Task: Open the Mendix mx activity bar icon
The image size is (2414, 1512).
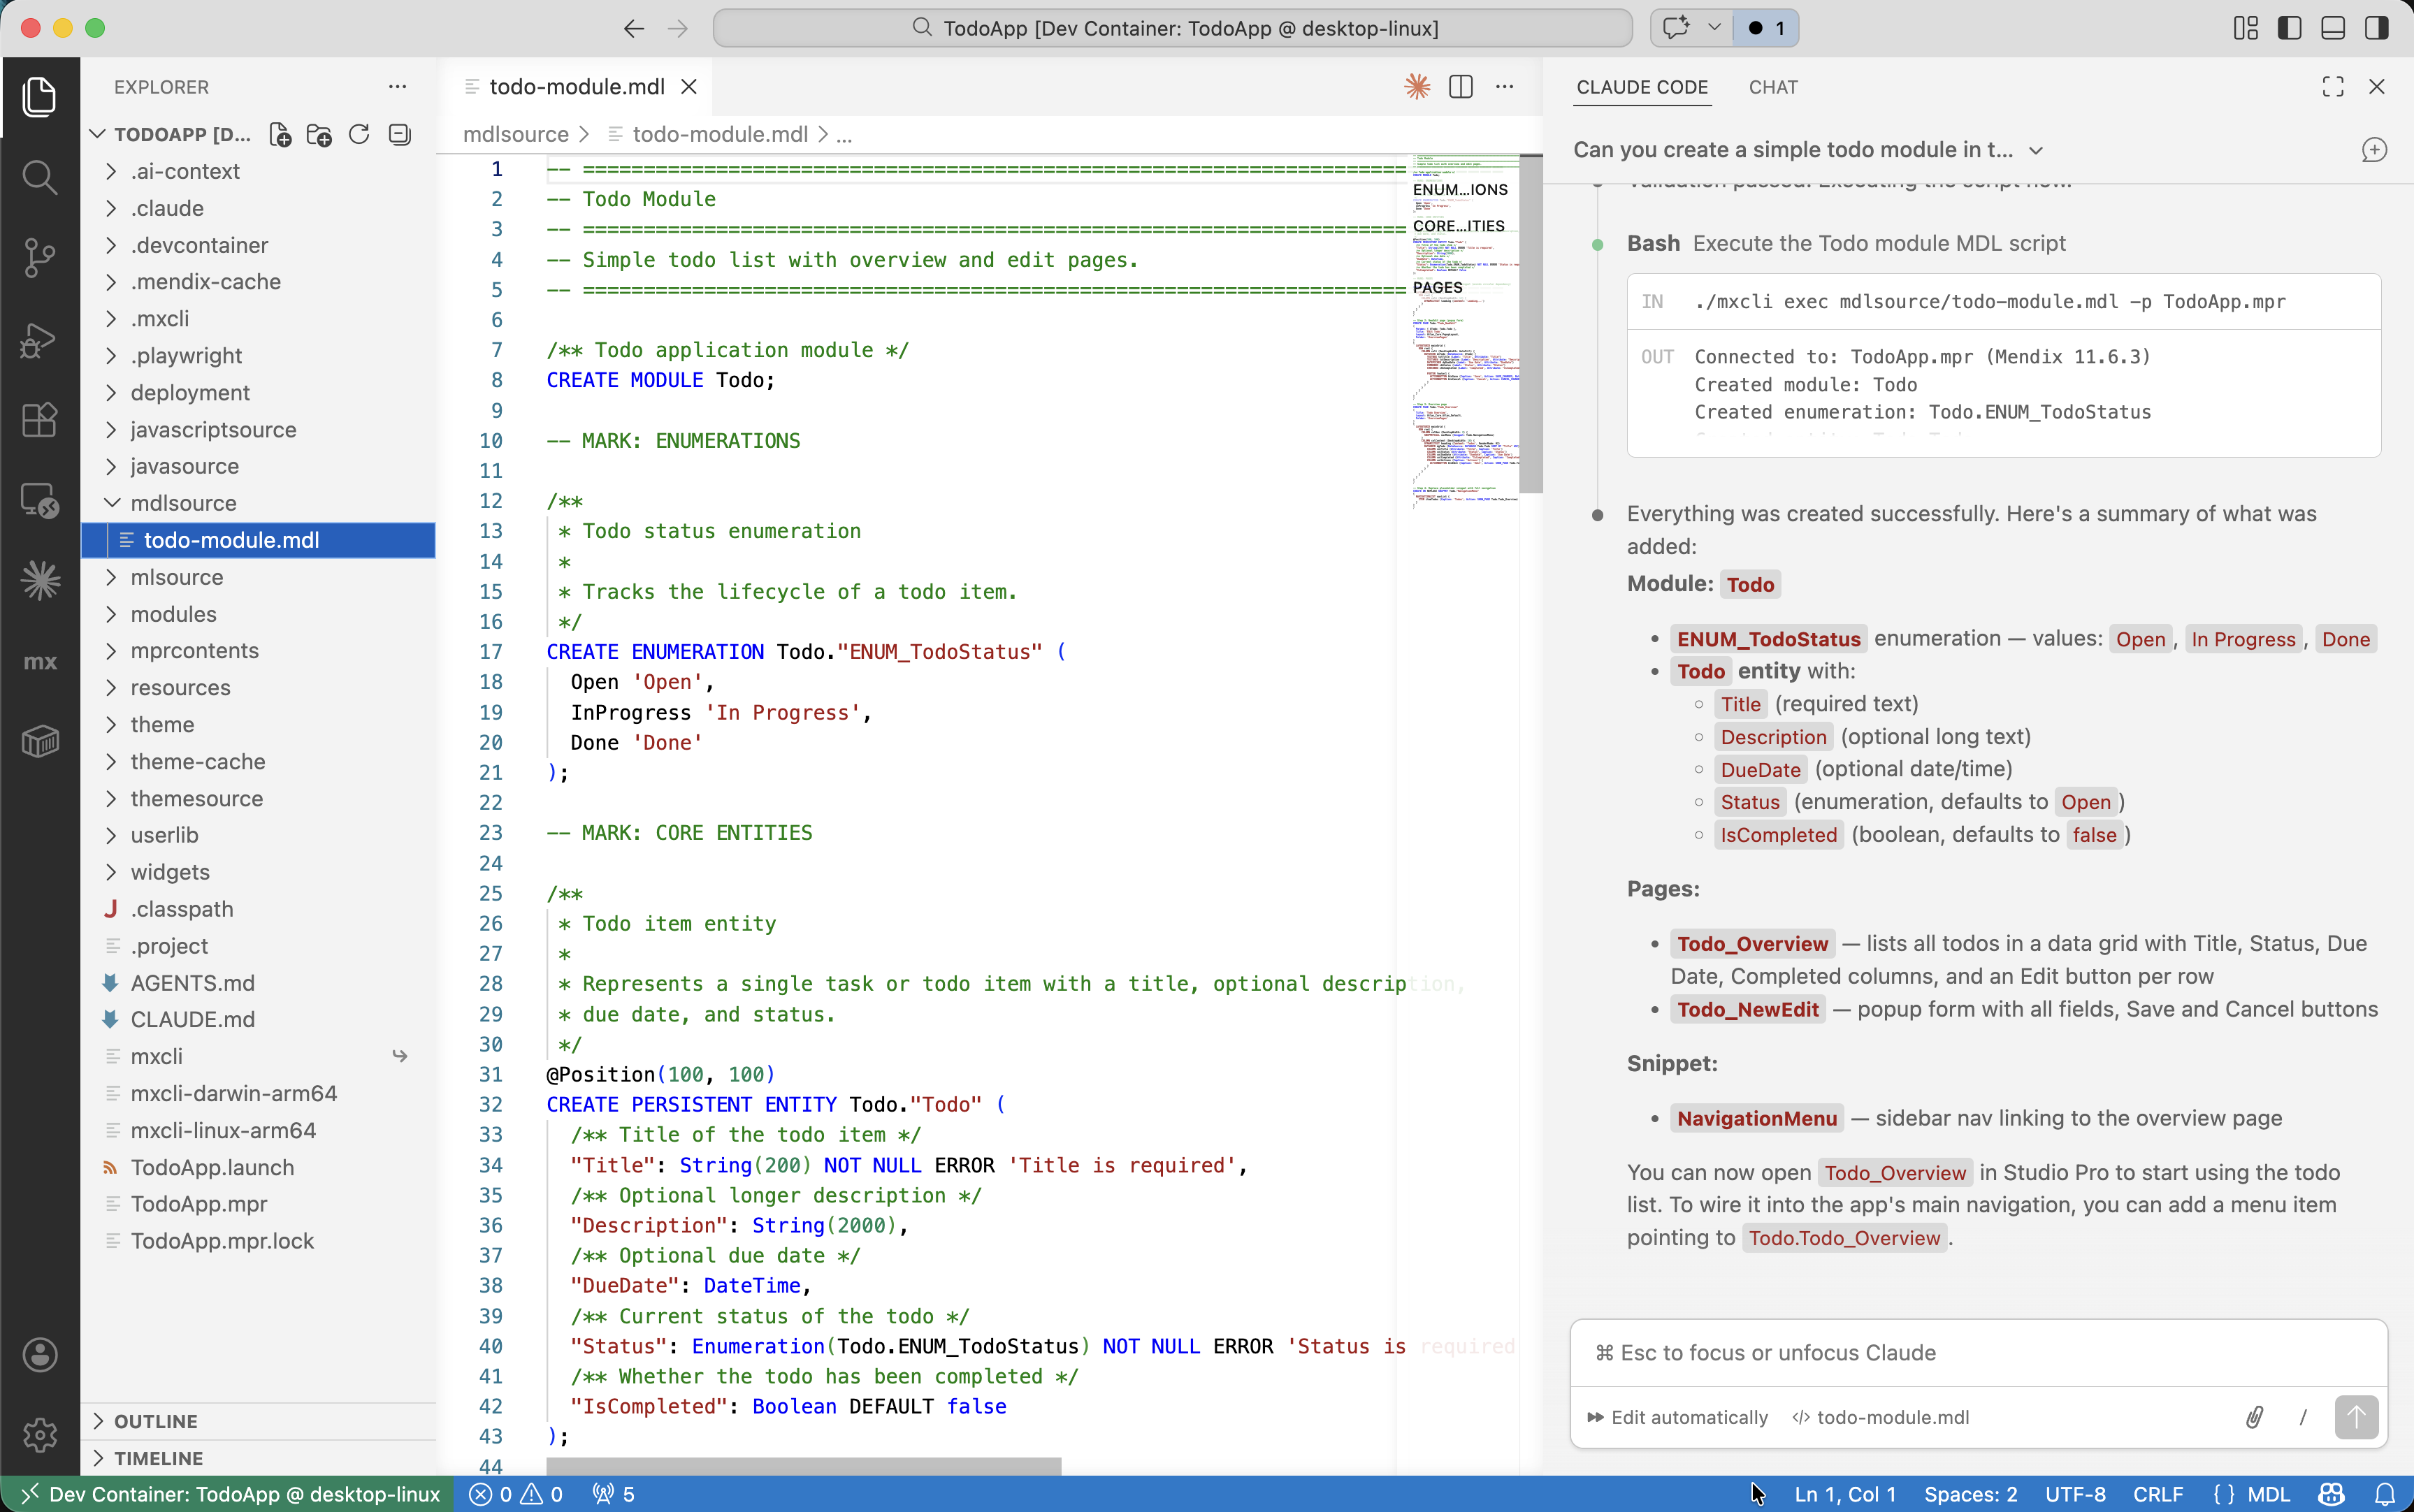Action: click(x=40, y=662)
